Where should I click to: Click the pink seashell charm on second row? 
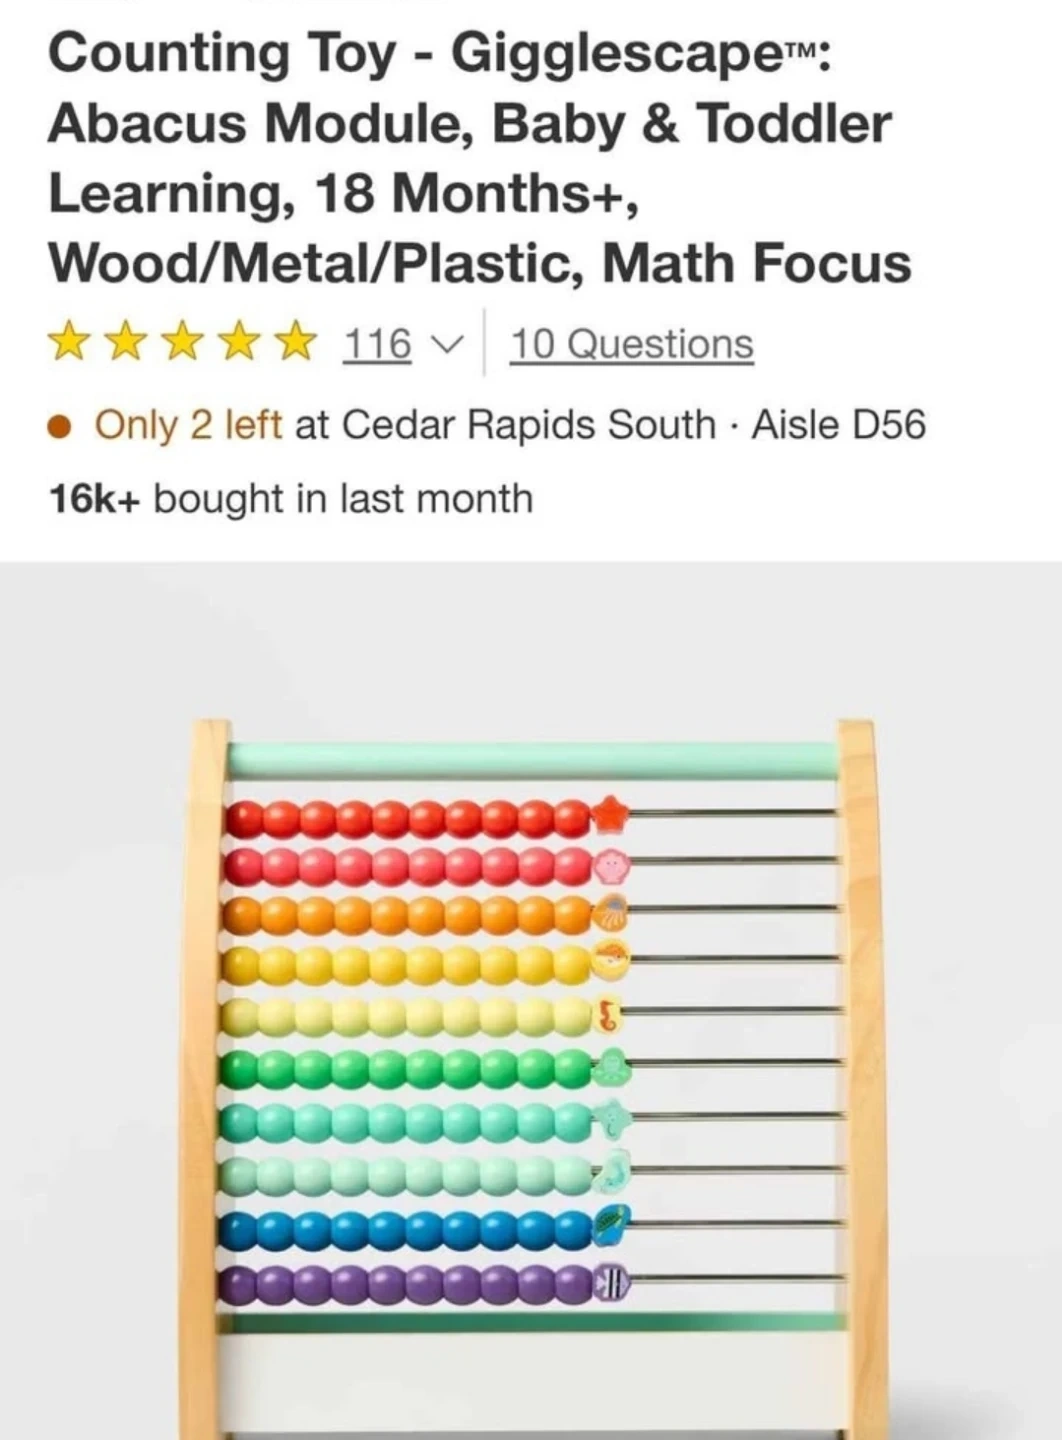611,865
